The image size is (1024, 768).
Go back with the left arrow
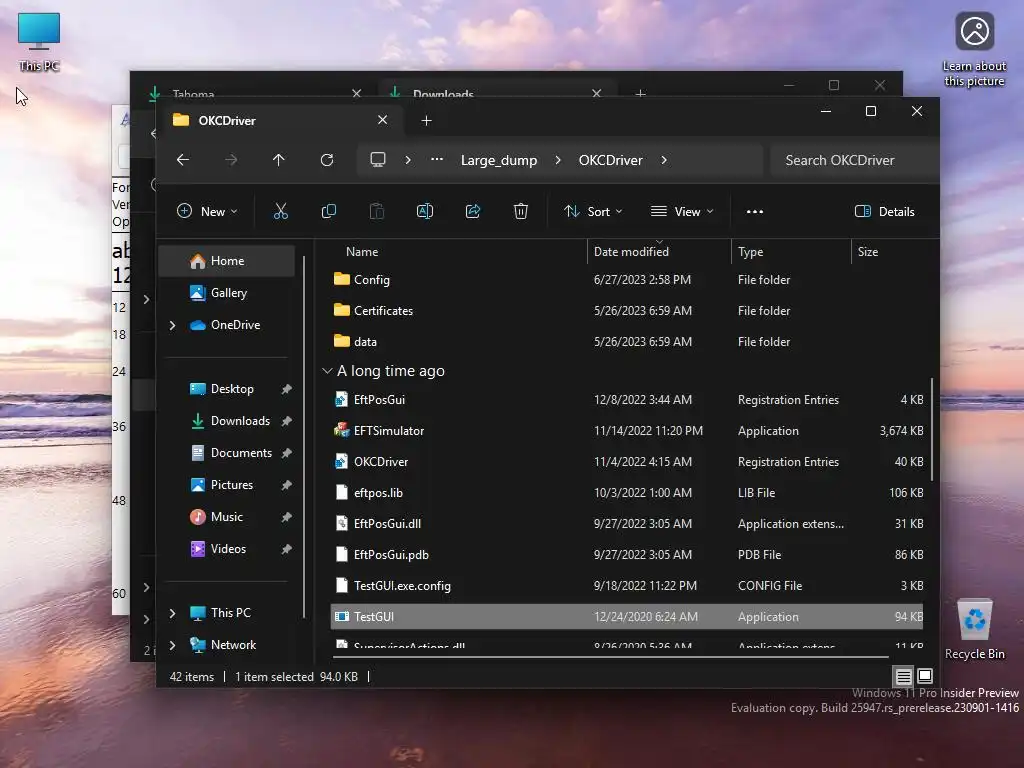pyautogui.click(x=183, y=160)
